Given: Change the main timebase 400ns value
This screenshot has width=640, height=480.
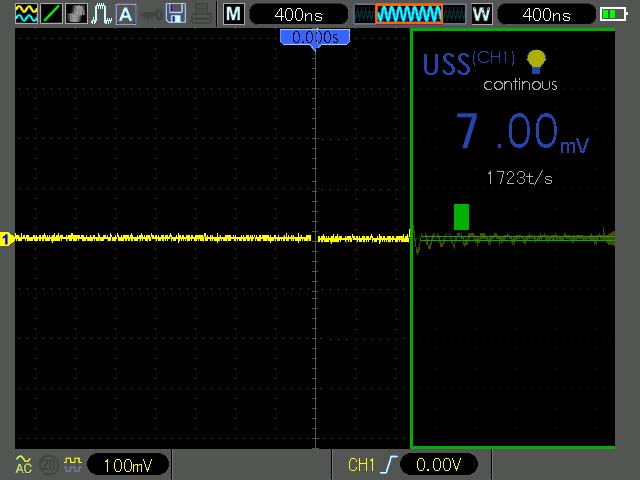Looking at the screenshot, I should (x=298, y=15).
